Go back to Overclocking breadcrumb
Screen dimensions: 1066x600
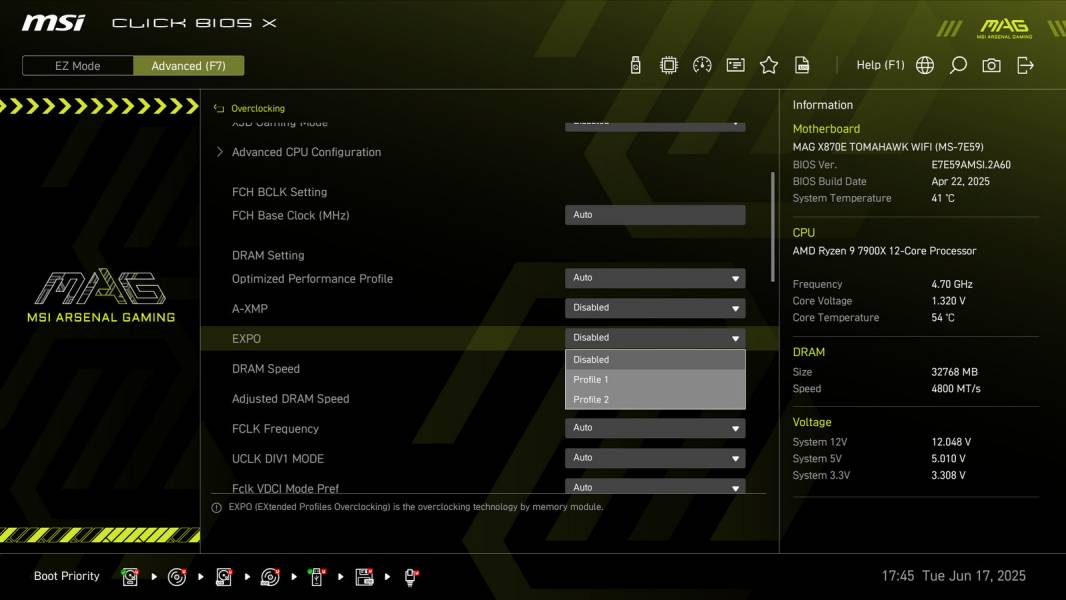coord(258,108)
